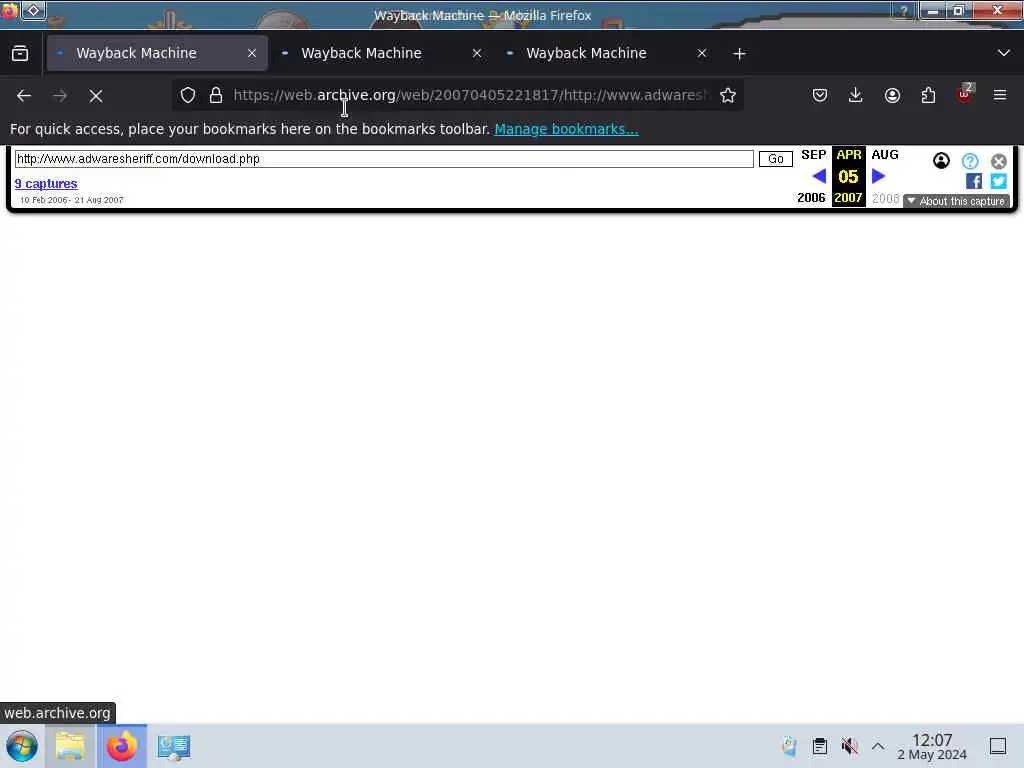Open the 9 captures link

46,184
